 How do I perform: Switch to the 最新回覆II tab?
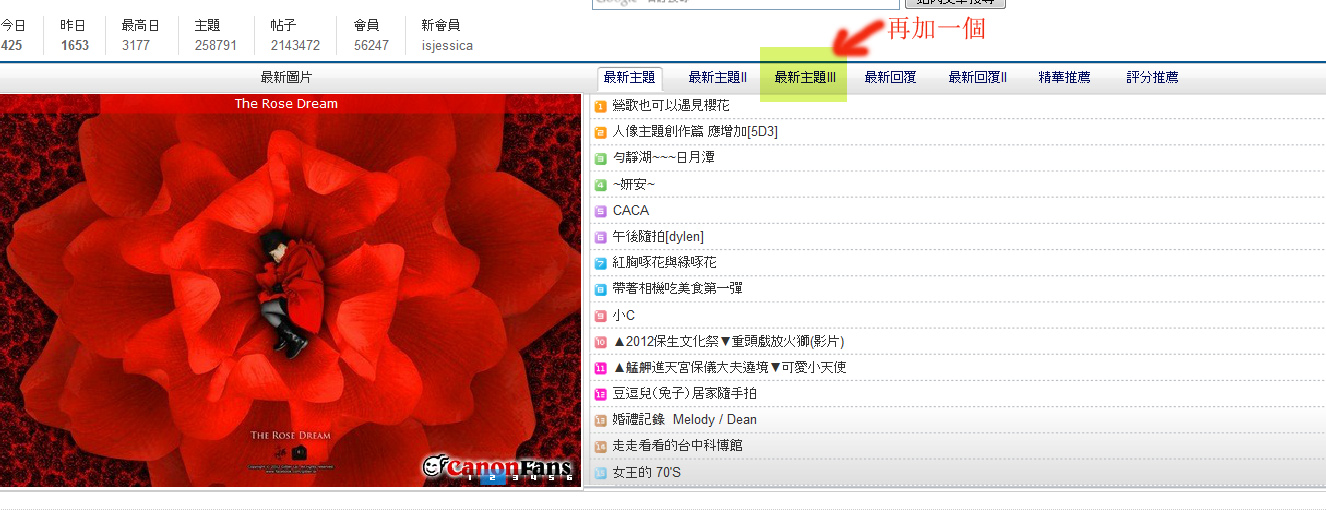point(977,78)
